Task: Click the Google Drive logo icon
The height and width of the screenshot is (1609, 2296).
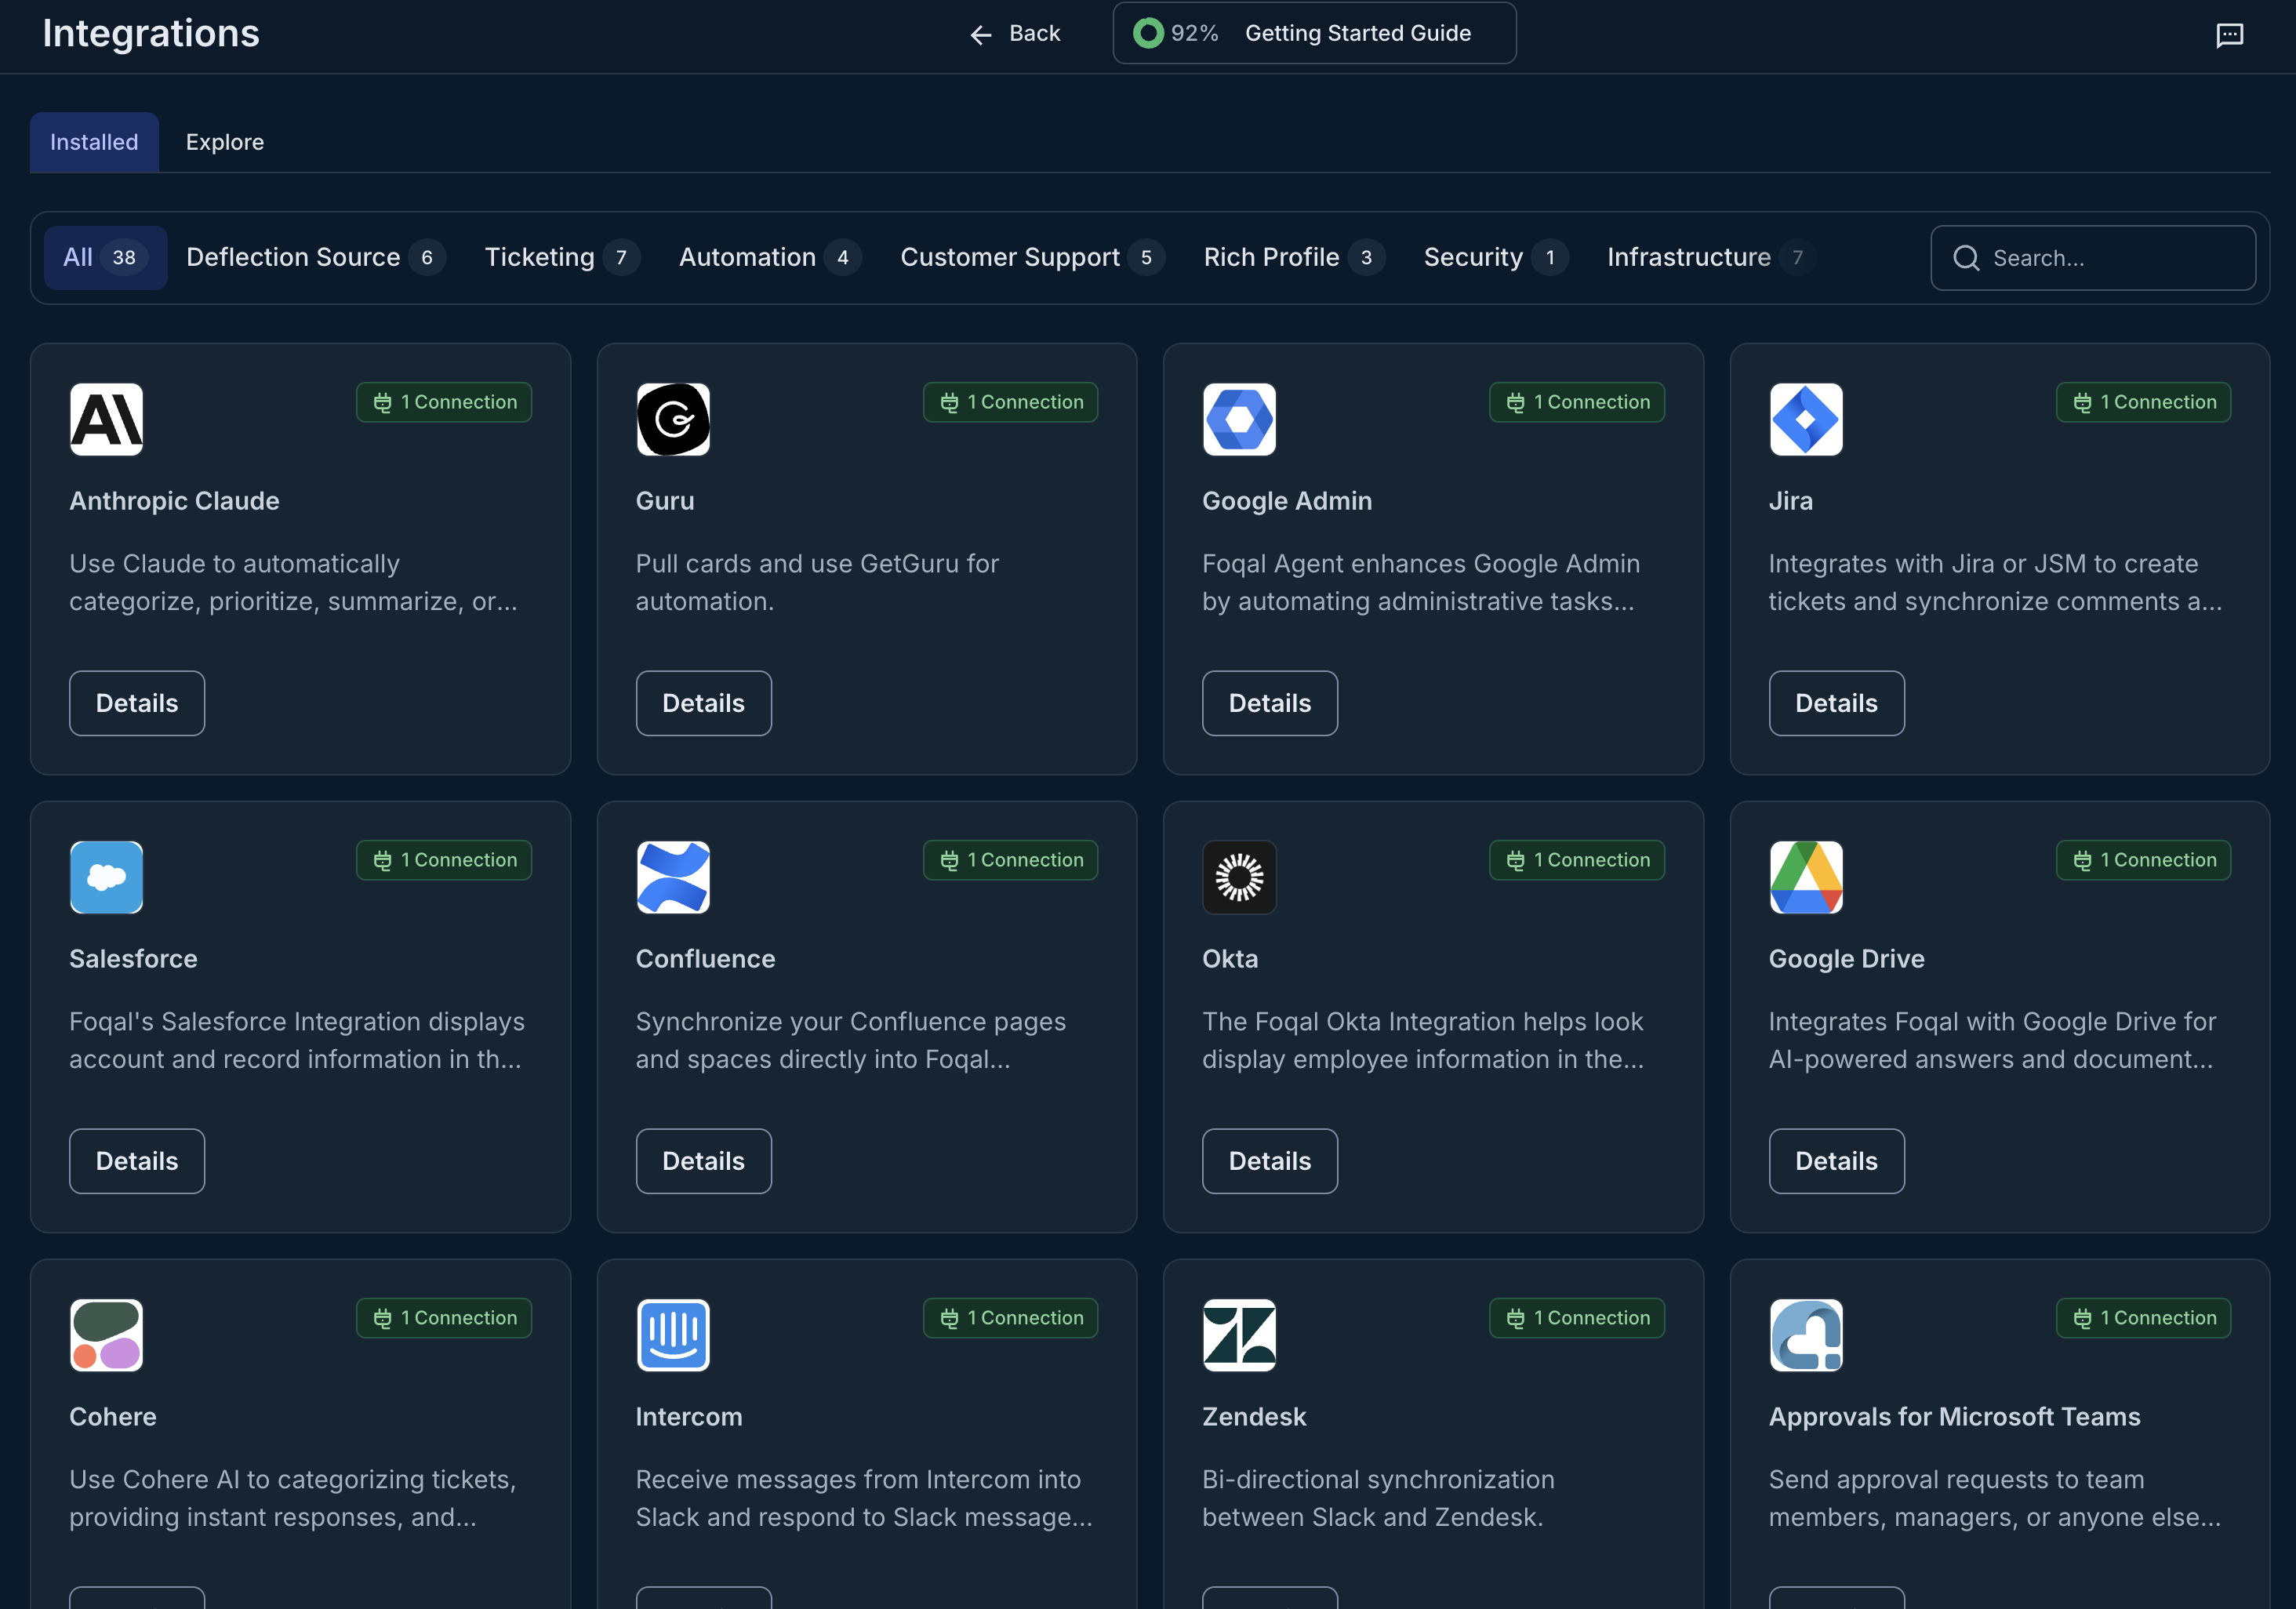Action: click(1806, 877)
